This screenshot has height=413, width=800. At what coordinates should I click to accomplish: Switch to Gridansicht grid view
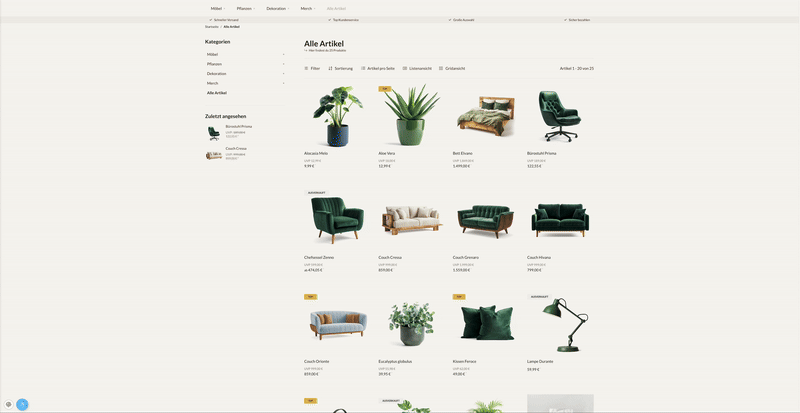(452, 68)
